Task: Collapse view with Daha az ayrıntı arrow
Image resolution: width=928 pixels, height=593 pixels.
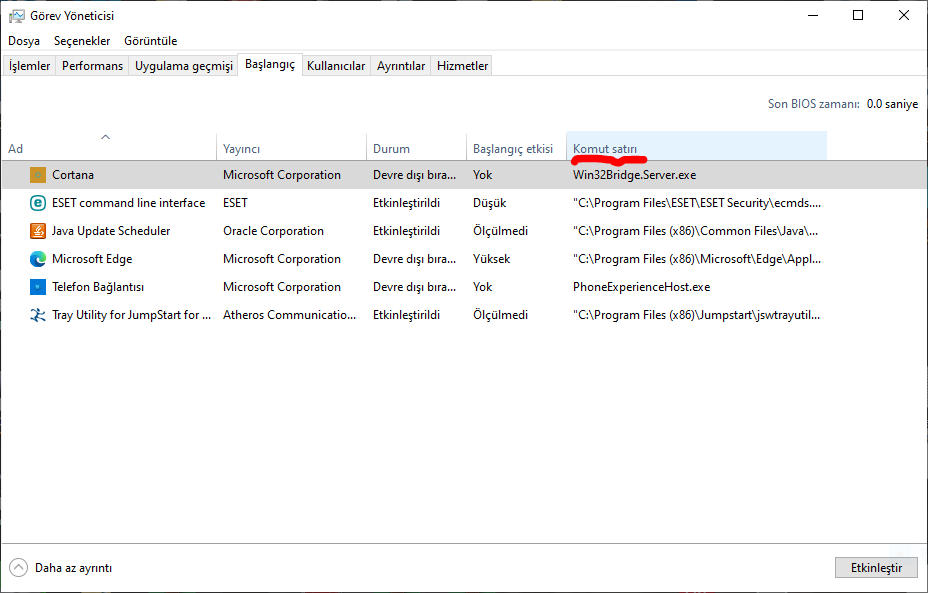Action: coord(18,568)
